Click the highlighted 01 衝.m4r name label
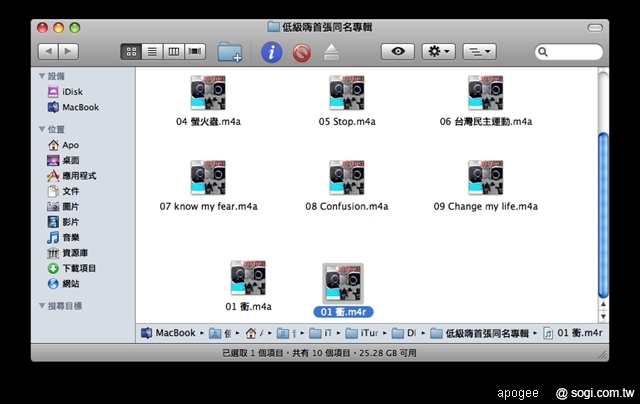Screen dimensions: 640x404 click(x=343, y=312)
